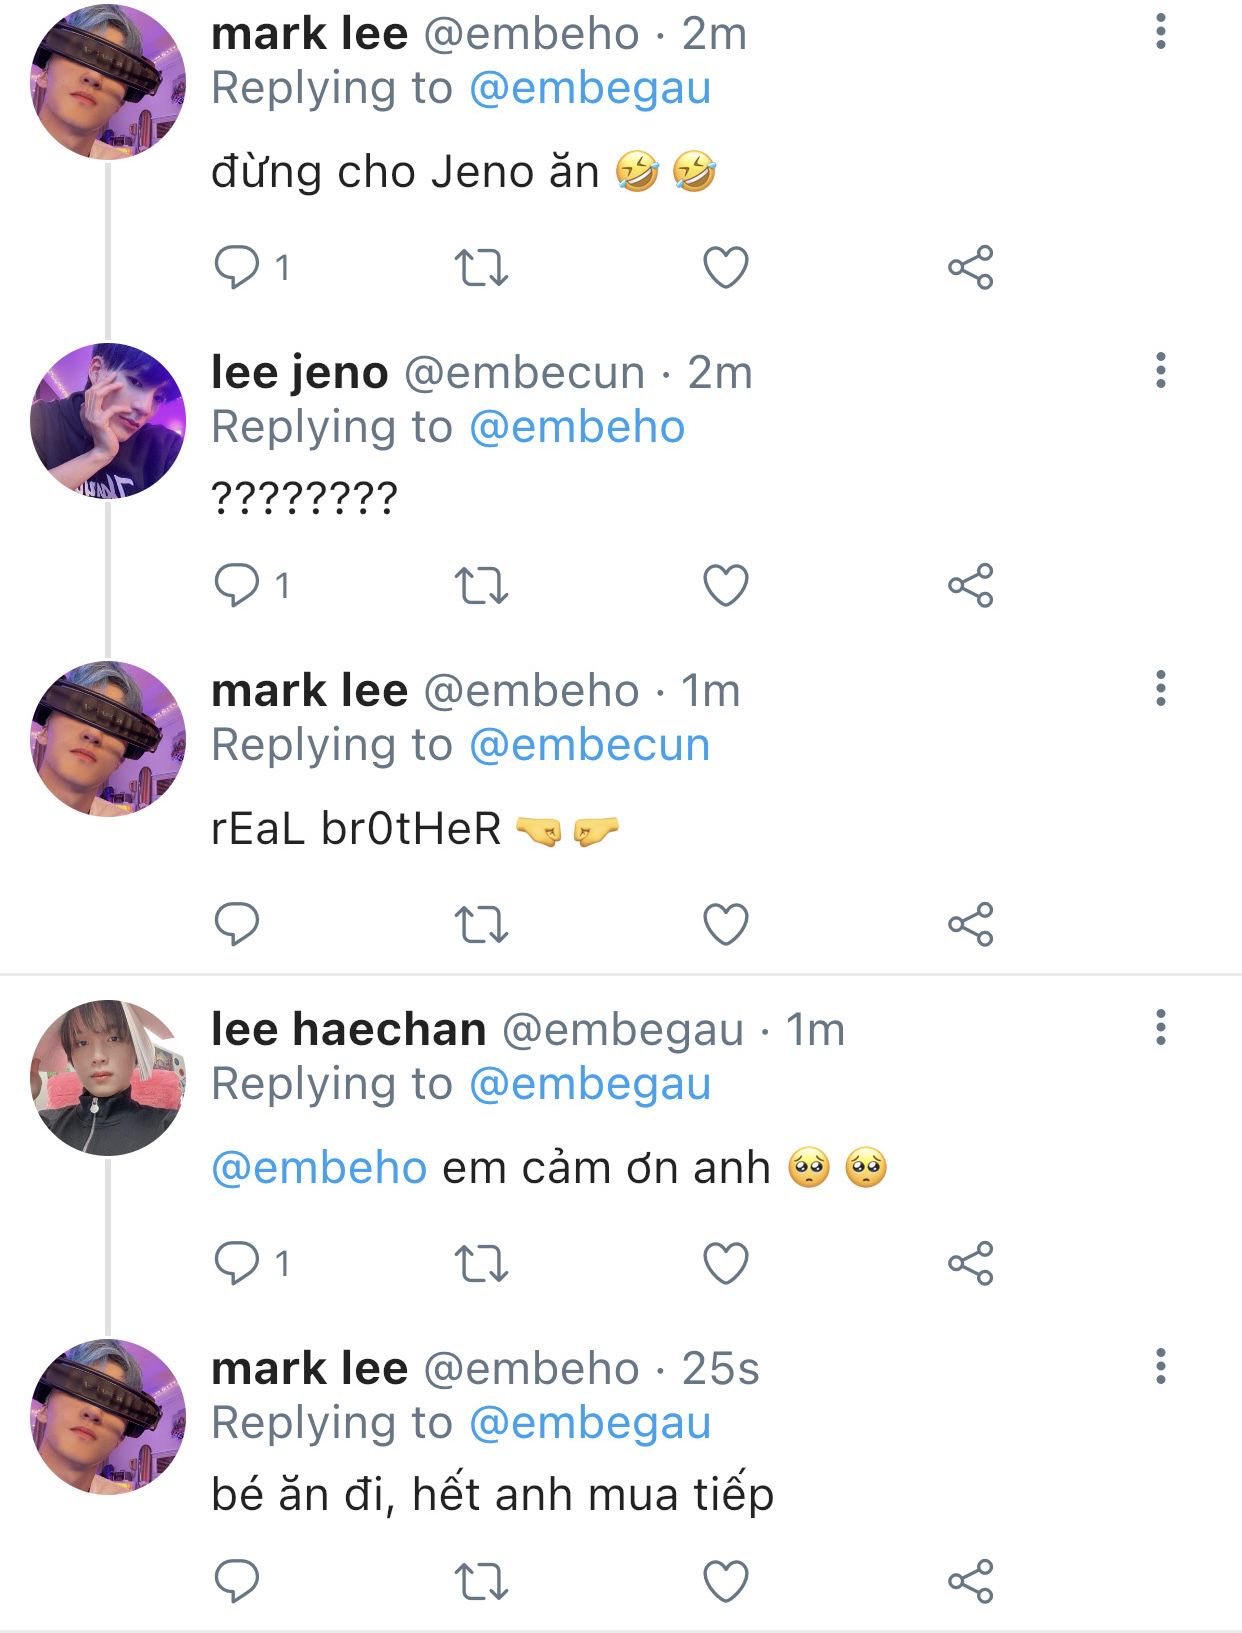Screen dimensions: 1242x1633
Task: Share the "rEaL br0tHeR" tweet
Action: click(x=970, y=924)
